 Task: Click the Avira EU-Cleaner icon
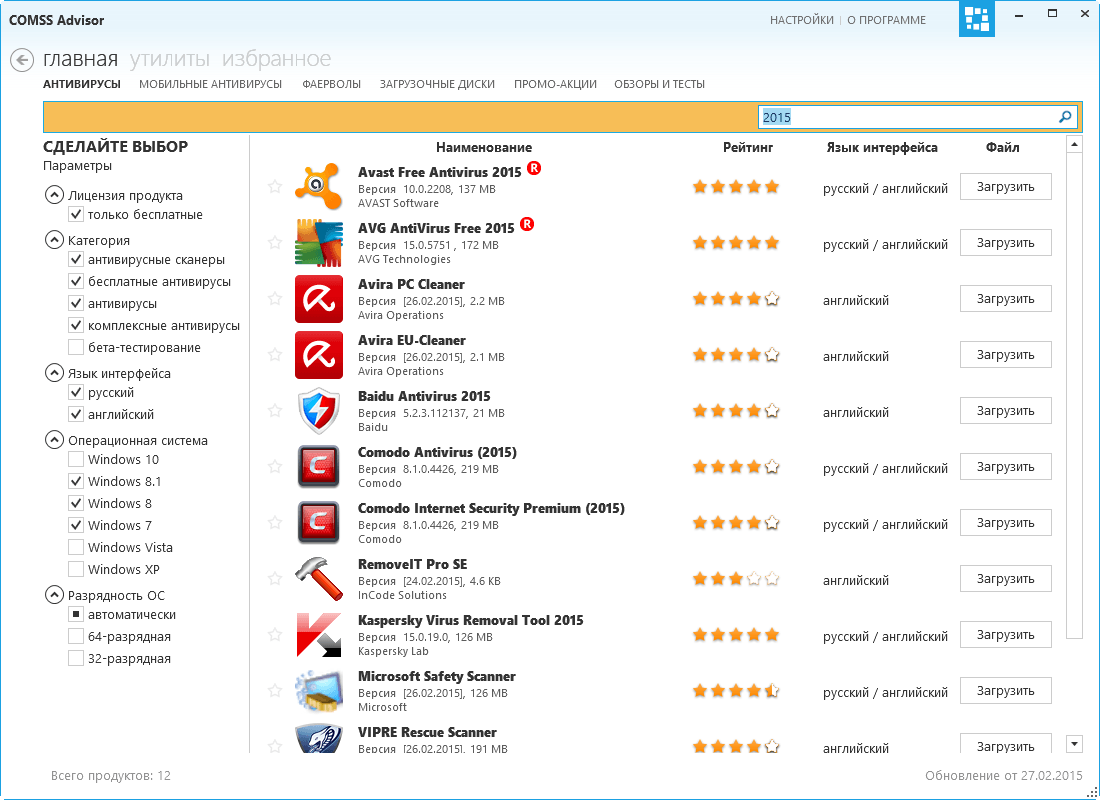pos(318,355)
